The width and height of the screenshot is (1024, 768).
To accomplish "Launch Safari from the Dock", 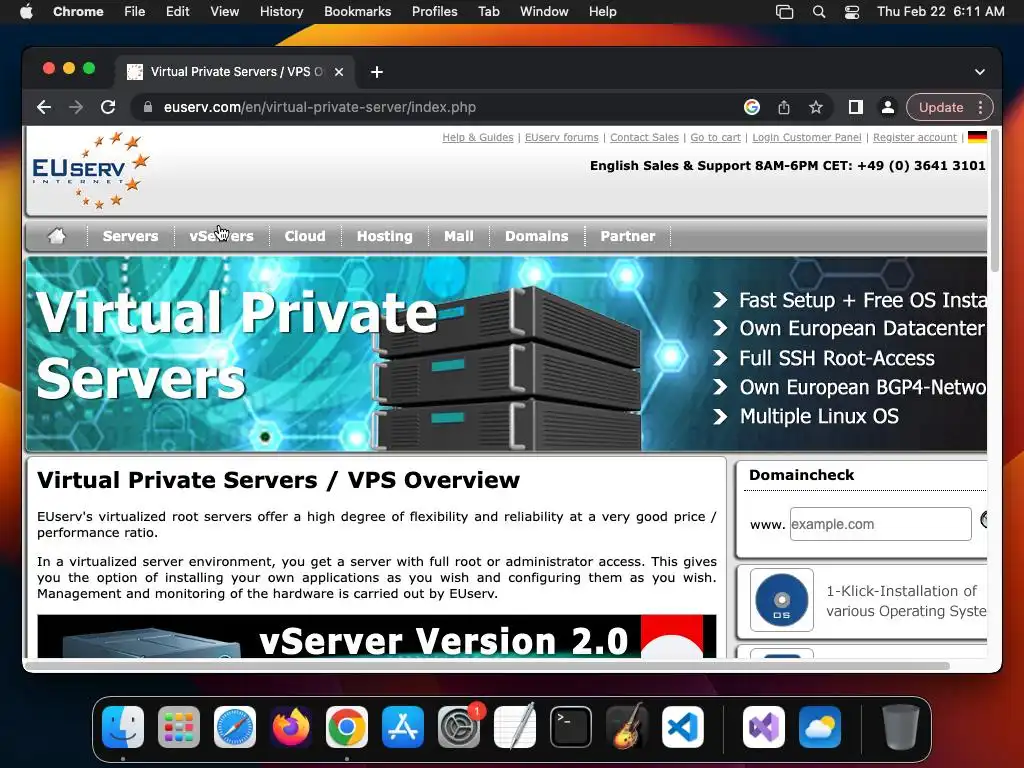I will pos(235,727).
